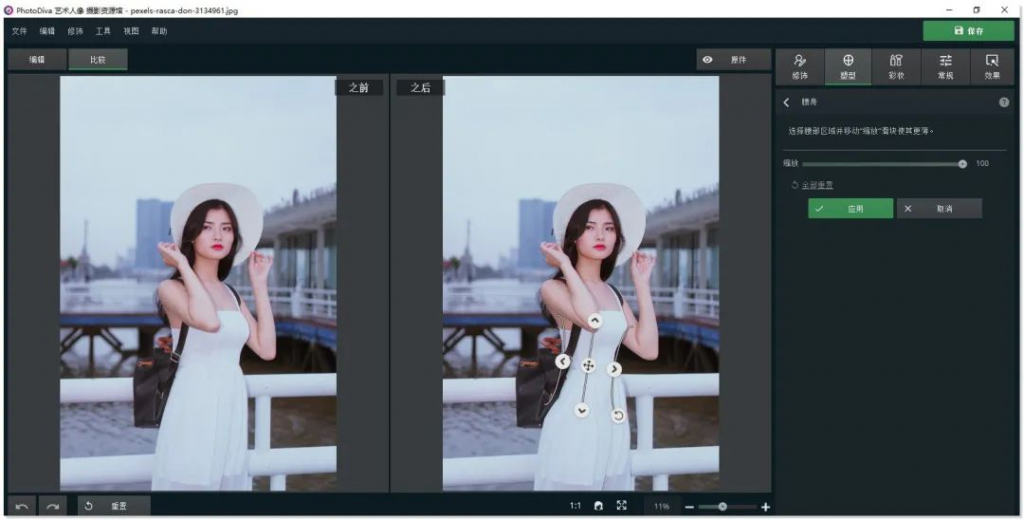Click the face zoom icon near 1:1
This screenshot has width=1024, height=520.
pyautogui.click(x=599, y=506)
